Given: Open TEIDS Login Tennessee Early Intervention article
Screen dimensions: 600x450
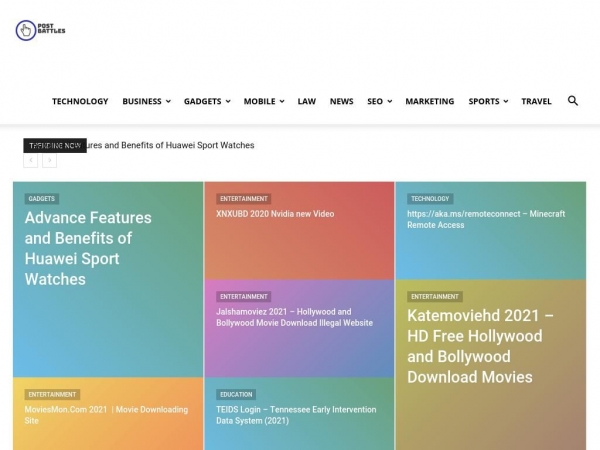Looking at the screenshot, I should 296,415.
